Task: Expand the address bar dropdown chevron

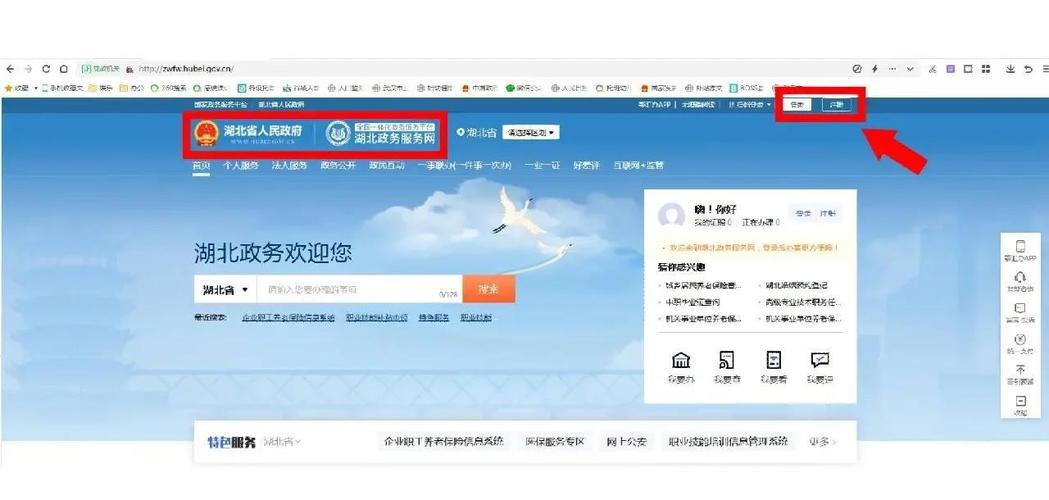Action: (x=910, y=68)
